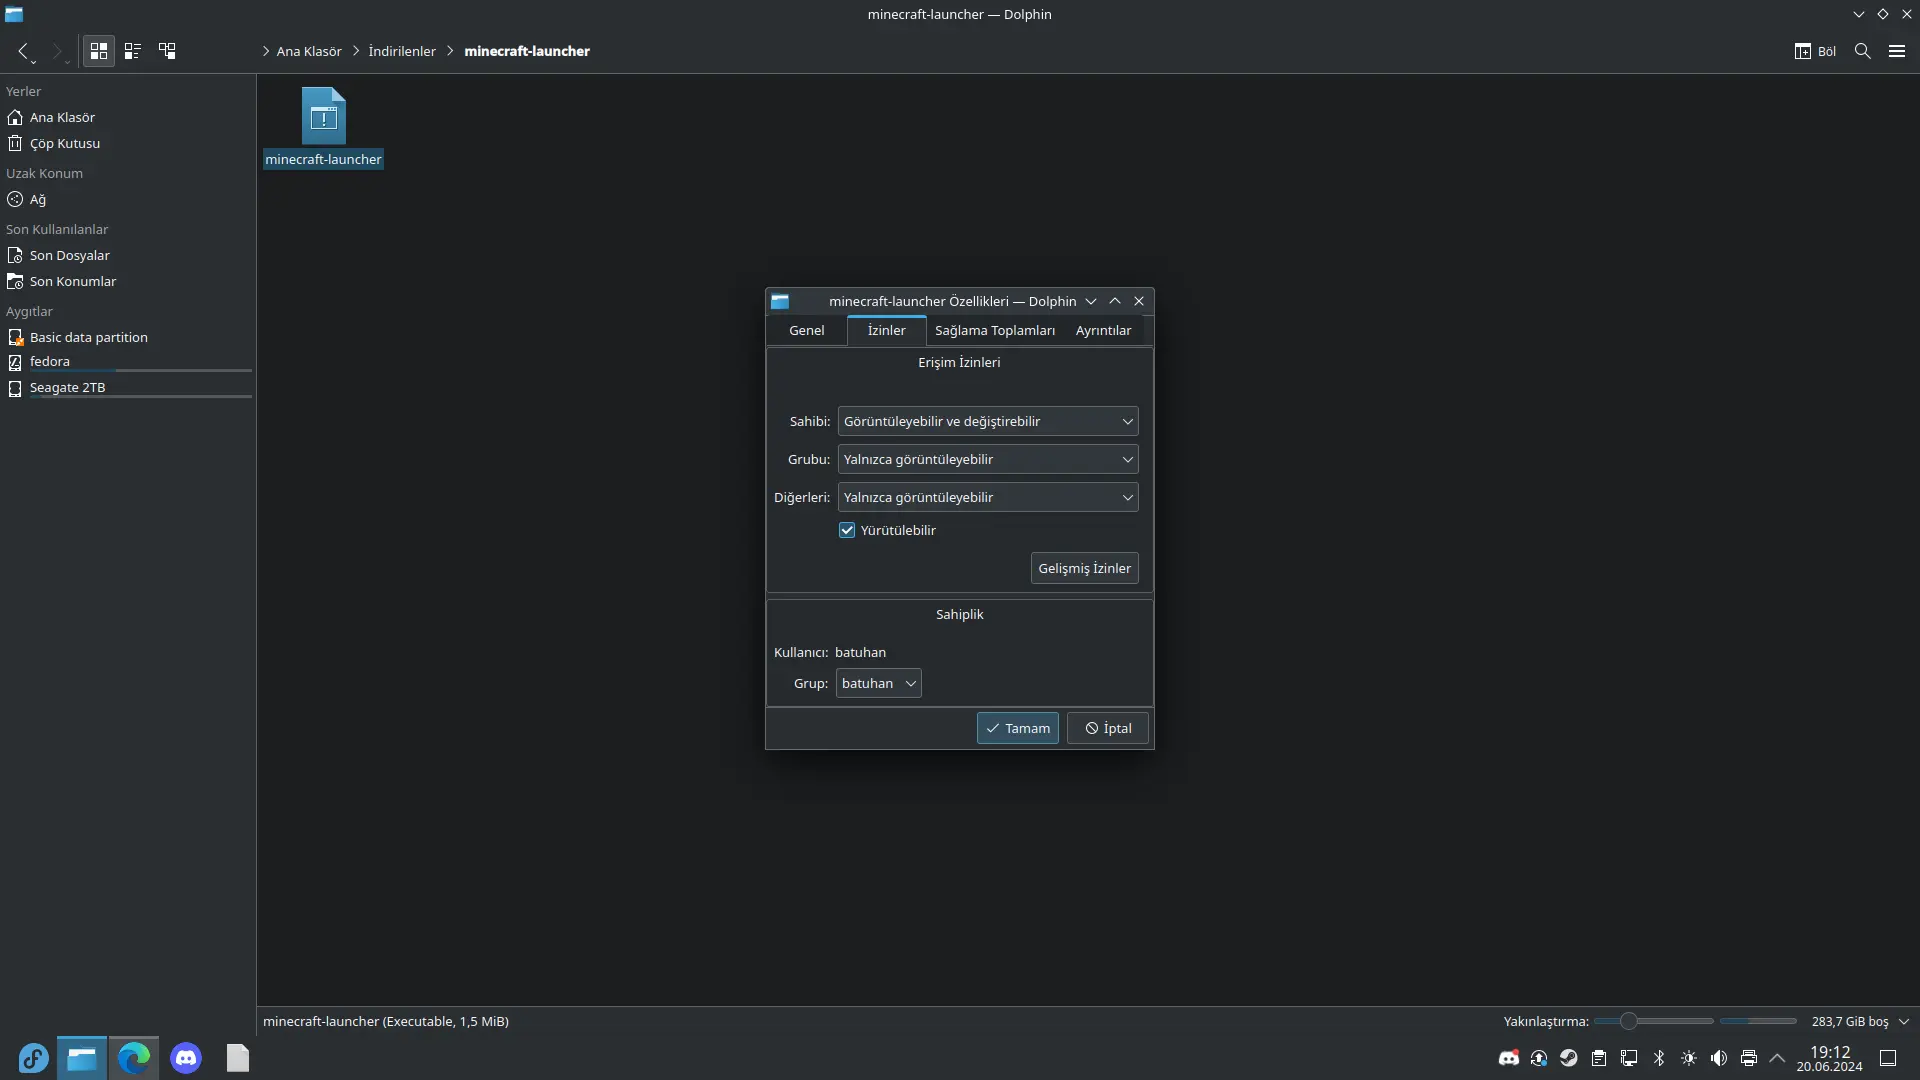Expand the free space info dropdown

point(1904,1021)
